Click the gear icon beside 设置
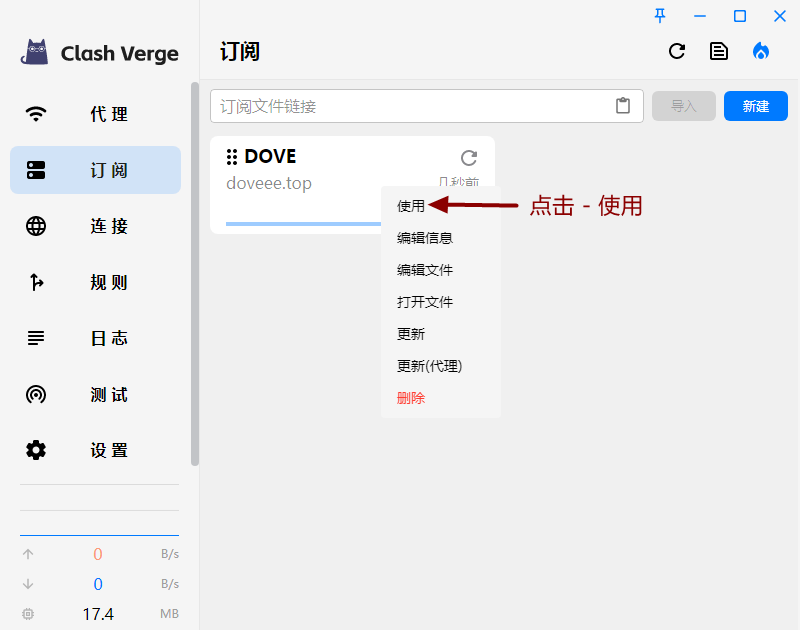 (36, 450)
